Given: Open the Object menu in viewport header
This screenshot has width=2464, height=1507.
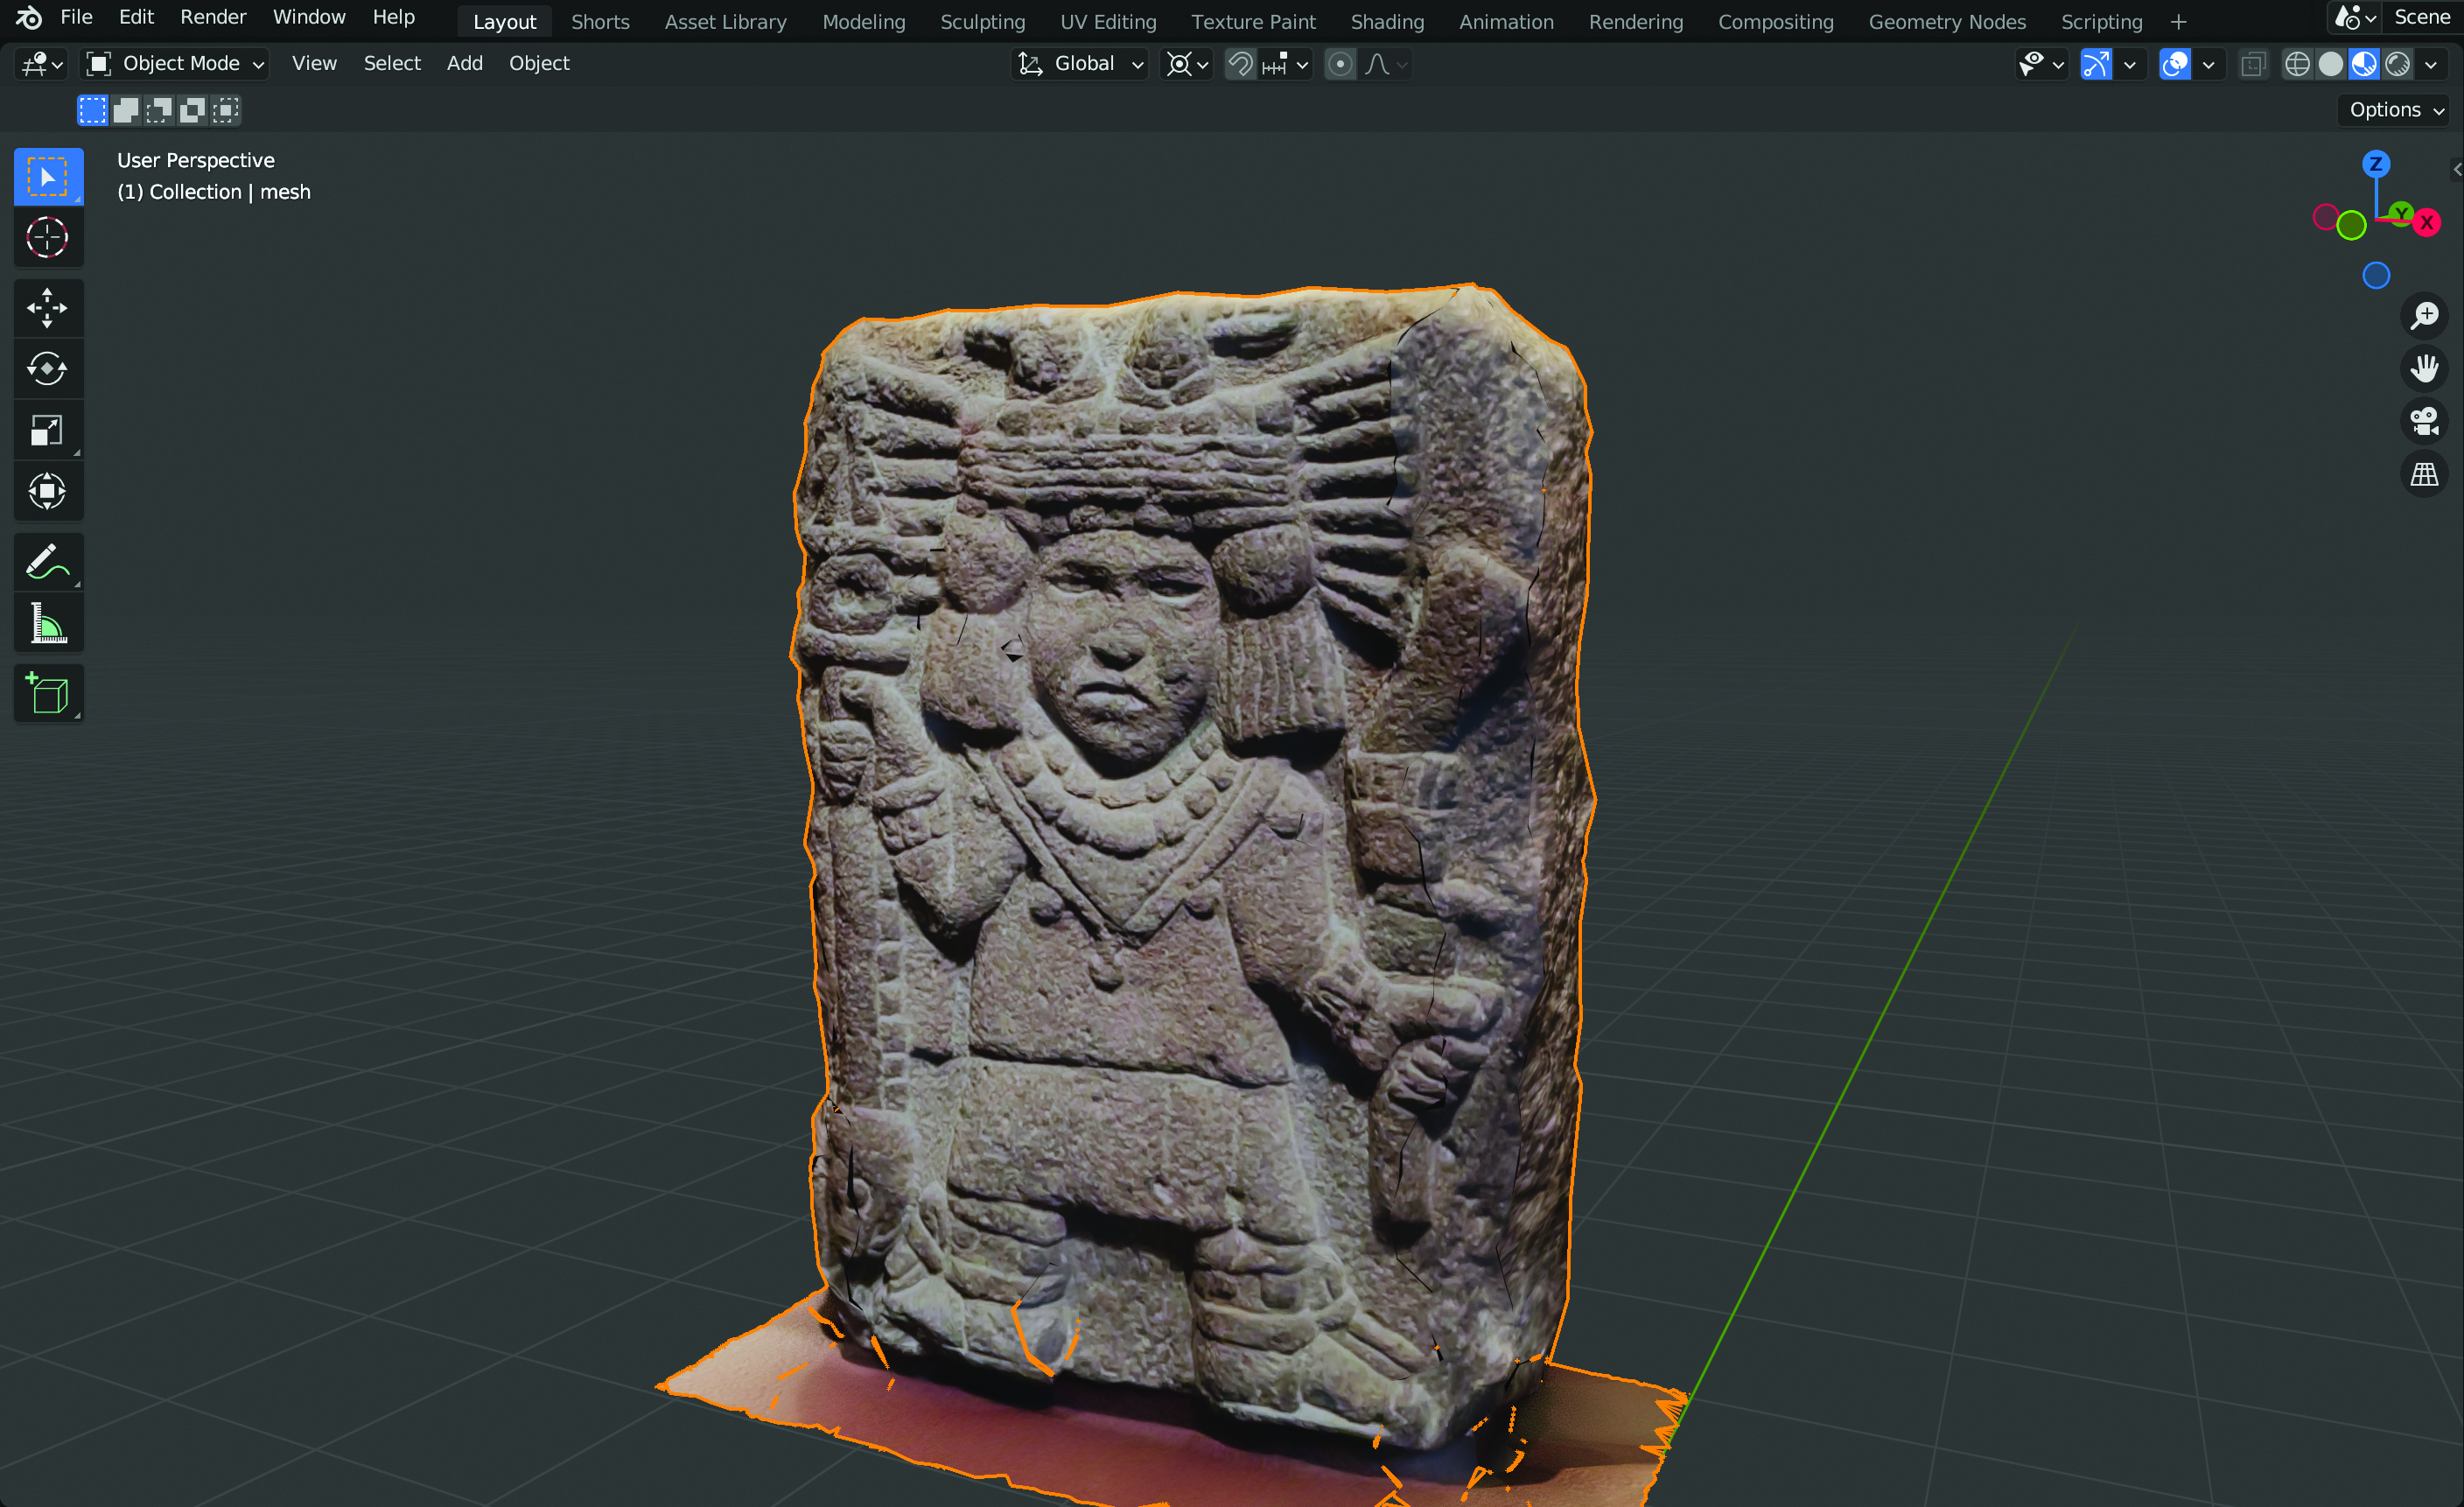Looking at the screenshot, I should pos(539,64).
